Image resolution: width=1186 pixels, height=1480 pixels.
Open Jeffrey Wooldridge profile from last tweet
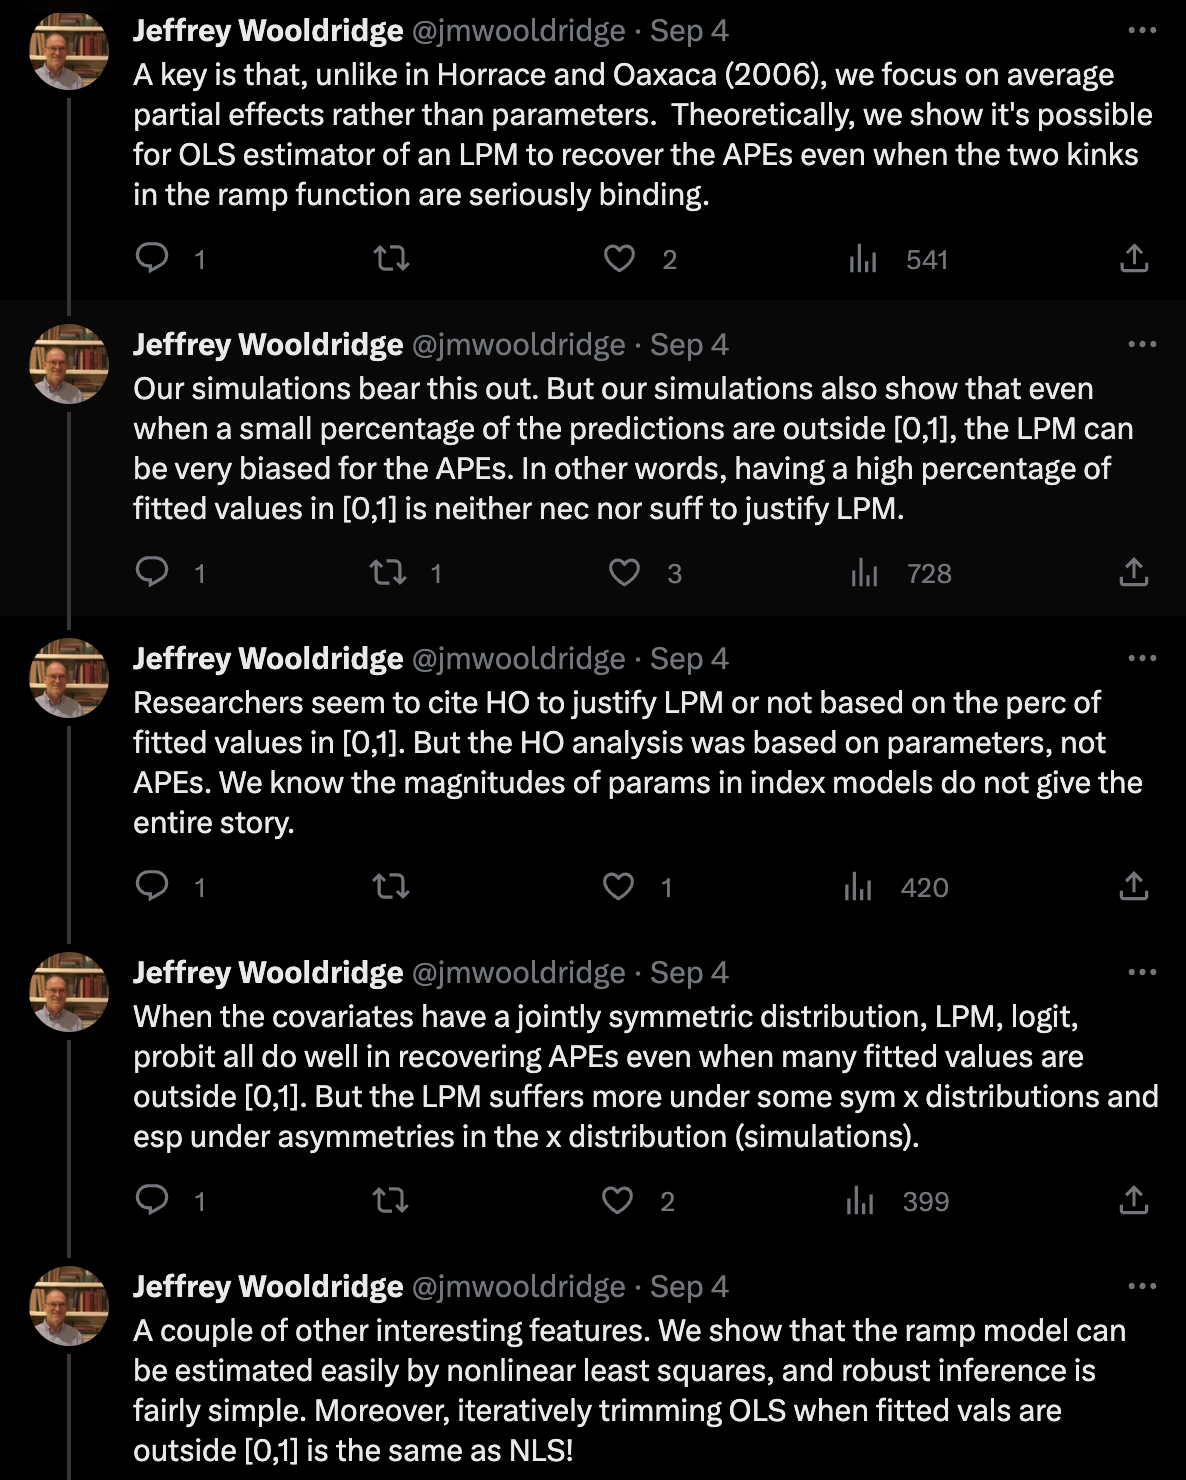(x=268, y=1286)
